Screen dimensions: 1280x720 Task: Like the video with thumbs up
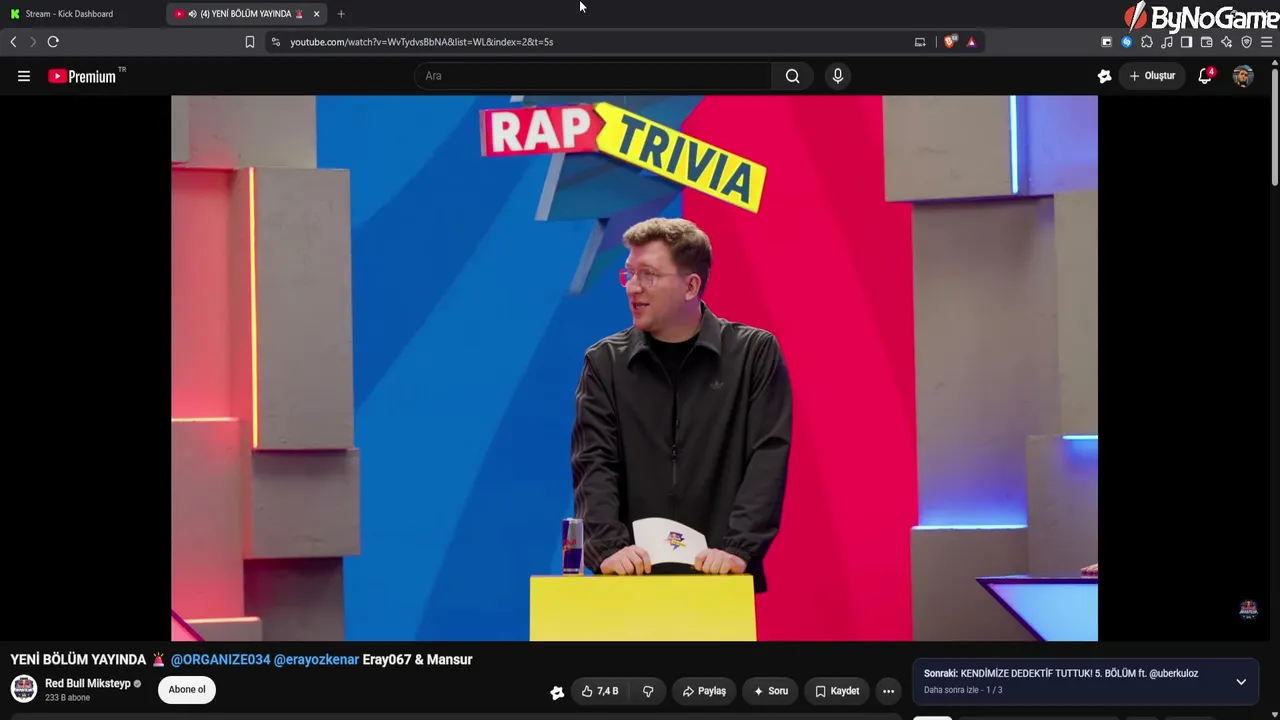coord(600,691)
